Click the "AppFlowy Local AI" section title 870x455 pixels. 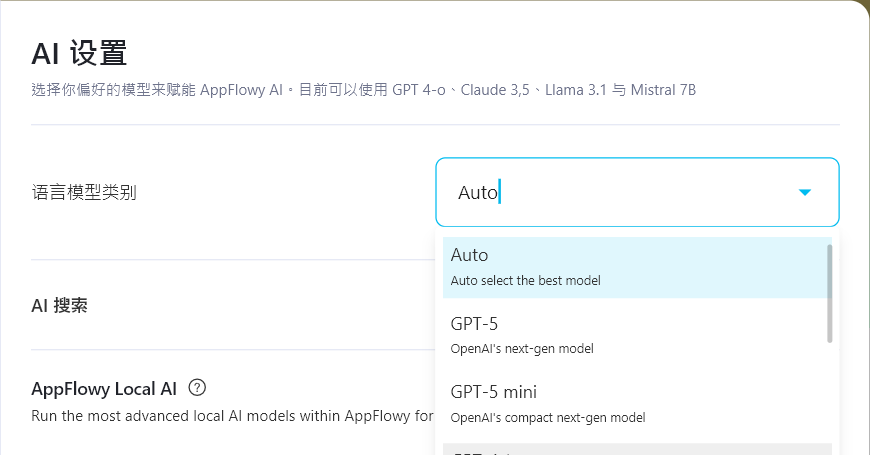click(x=104, y=387)
